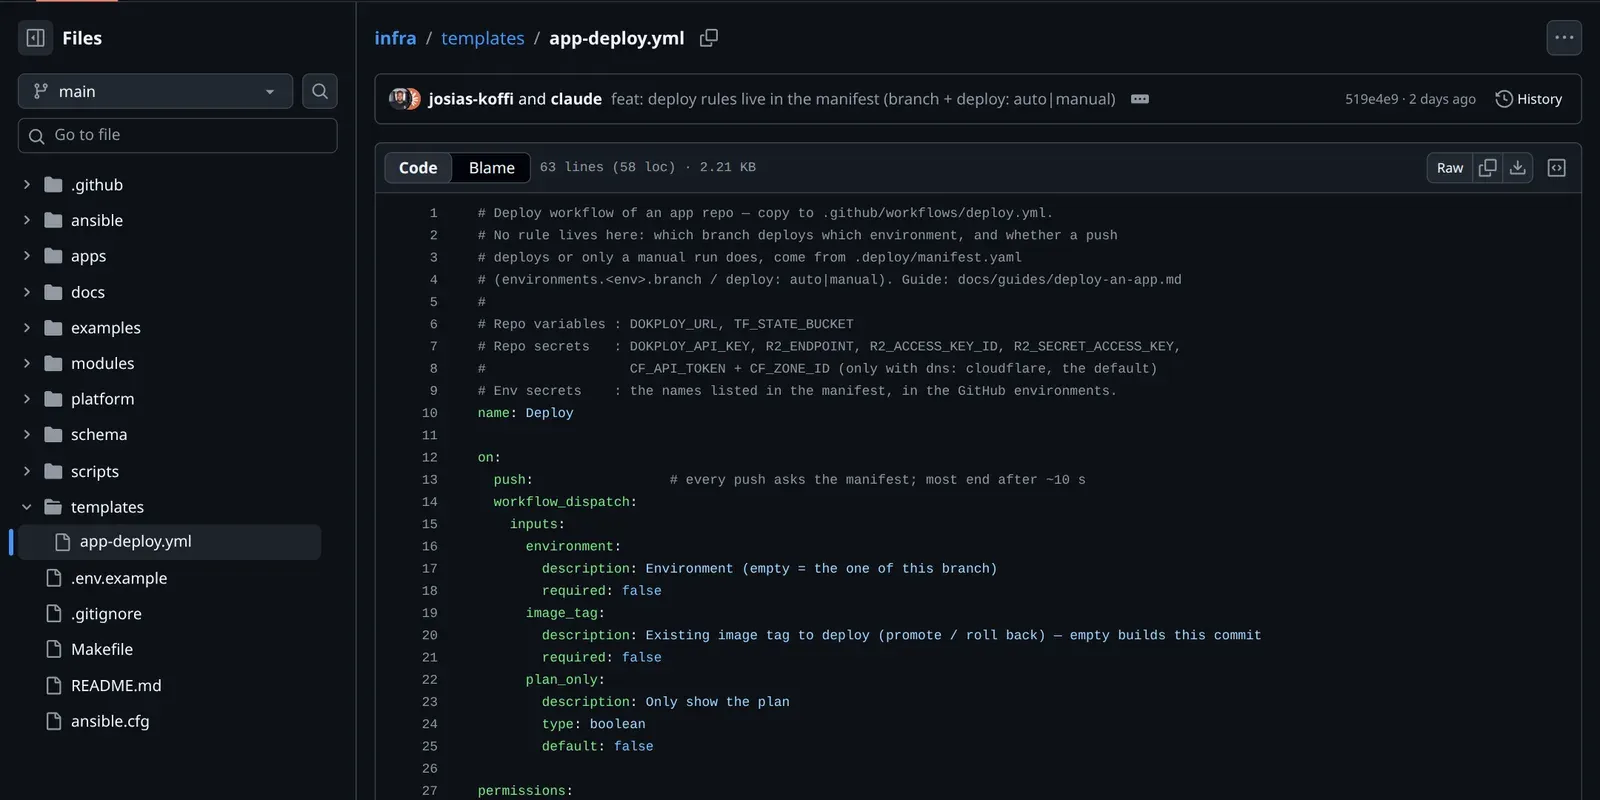Focus the Go to file field
This screenshot has width=1600, height=800.
(x=178, y=135)
